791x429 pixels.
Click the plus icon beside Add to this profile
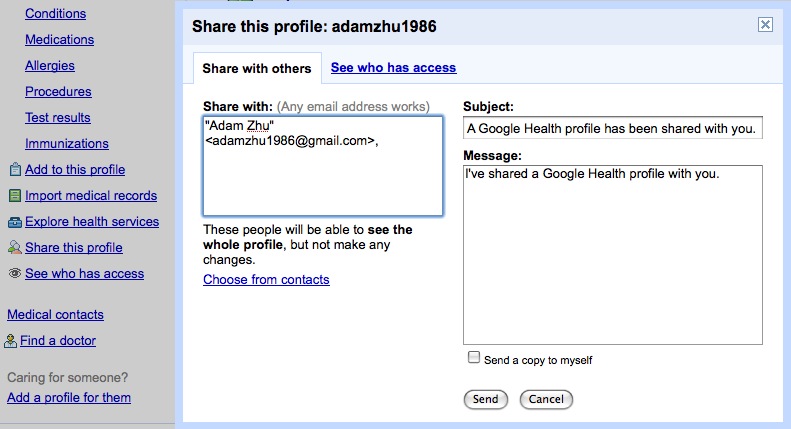coord(14,170)
